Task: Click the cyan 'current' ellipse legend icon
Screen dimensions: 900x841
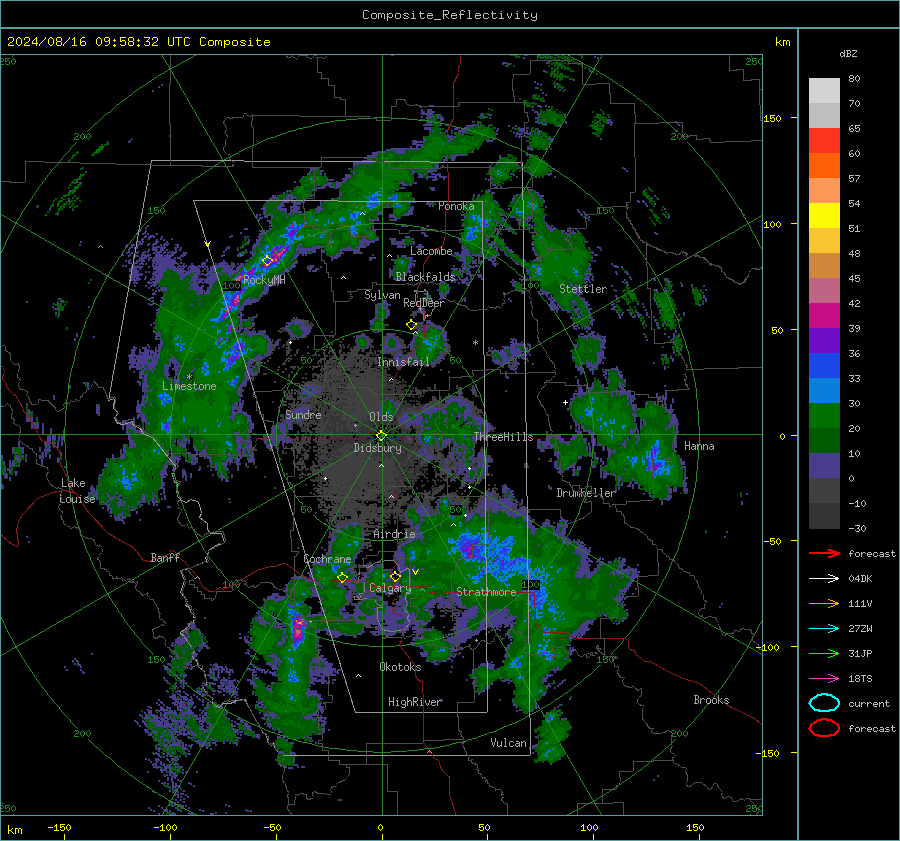Action: pos(824,703)
